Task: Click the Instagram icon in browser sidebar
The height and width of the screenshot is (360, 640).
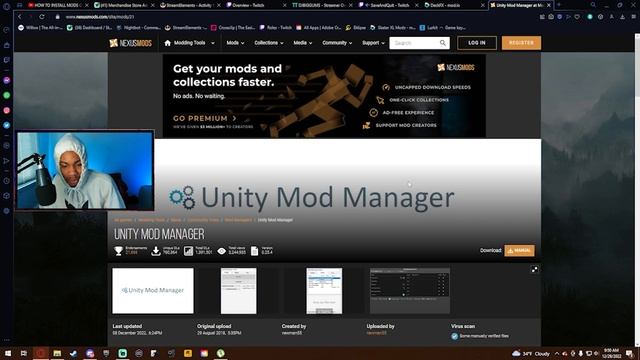Action: coord(7,110)
